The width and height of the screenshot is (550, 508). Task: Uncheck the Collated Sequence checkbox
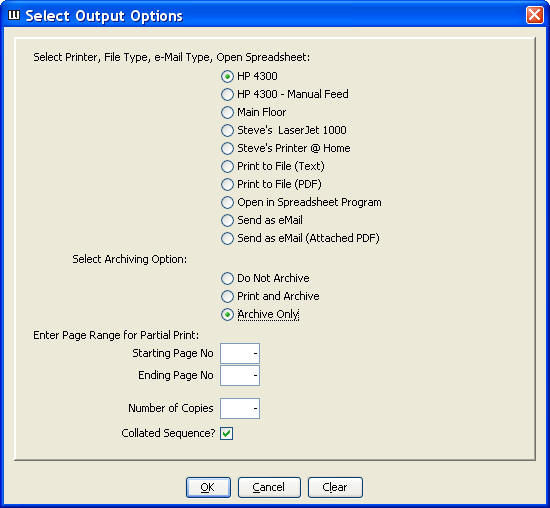coord(227,433)
